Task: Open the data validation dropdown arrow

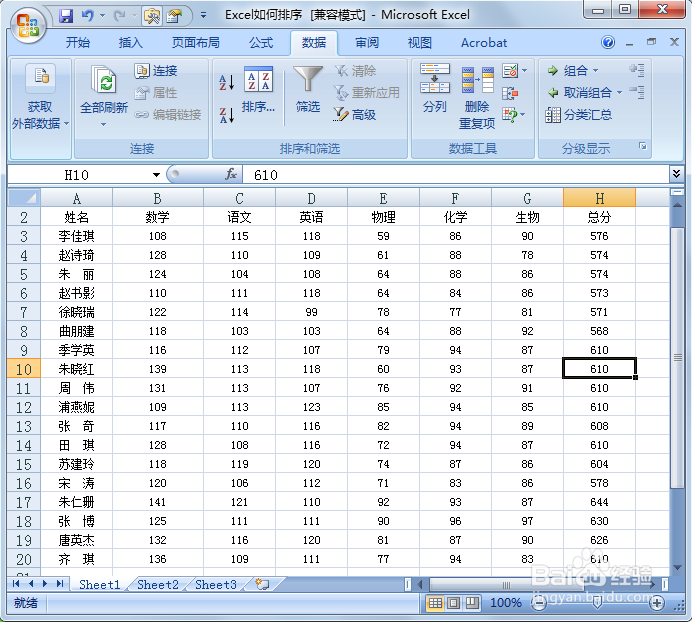Action: (525, 70)
